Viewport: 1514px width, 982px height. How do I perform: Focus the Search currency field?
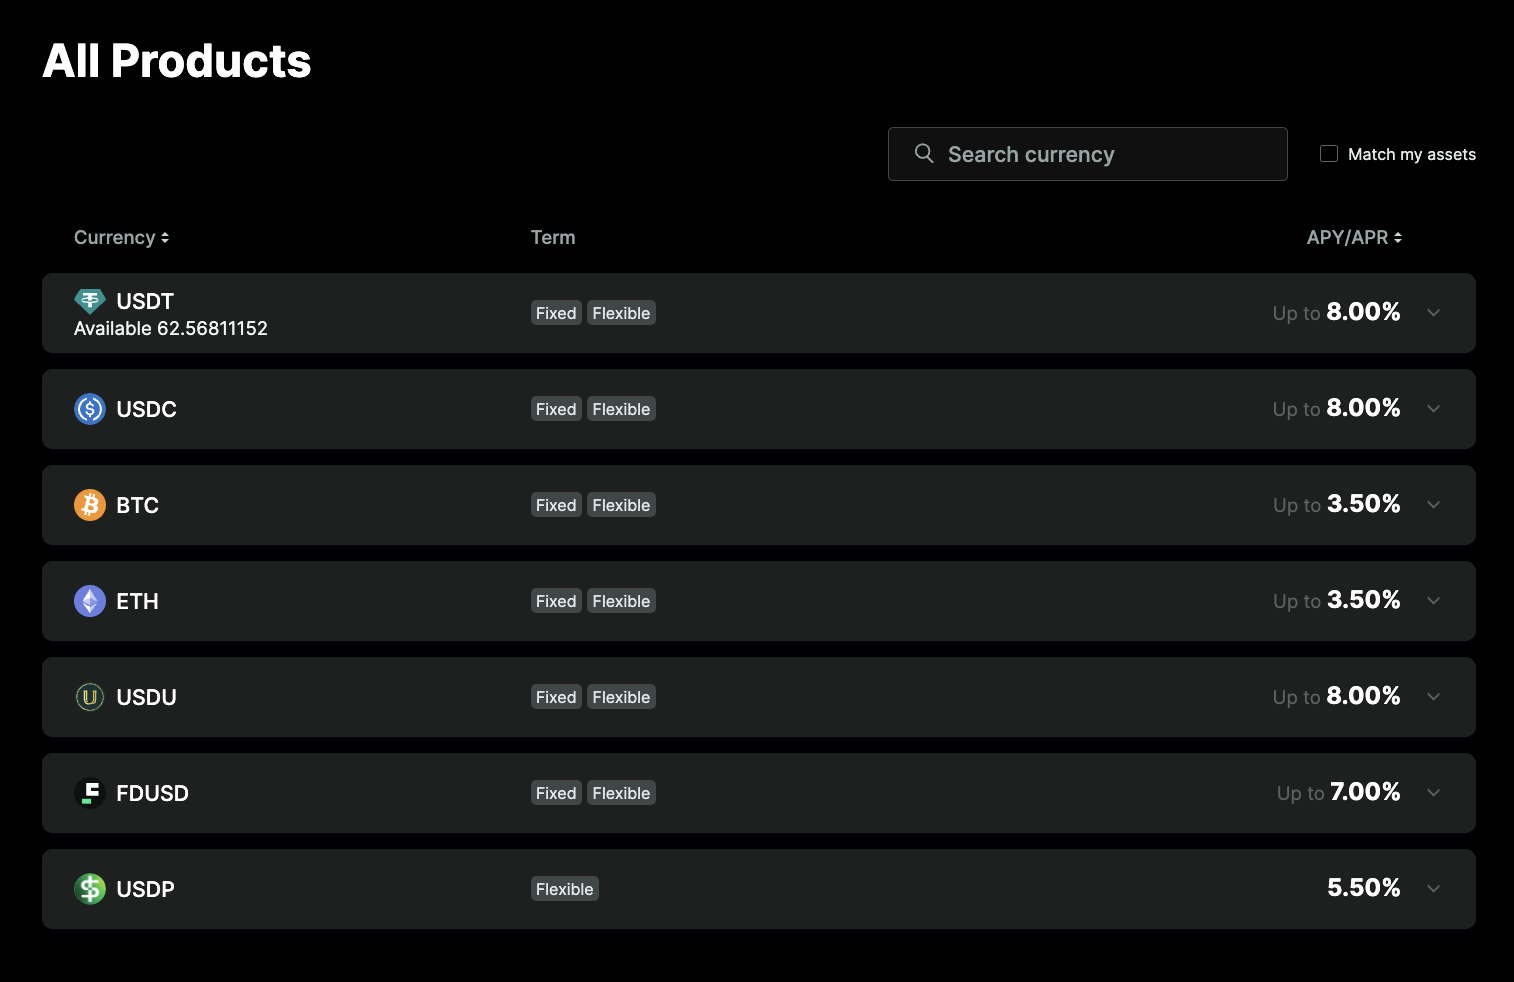[1087, 154]
